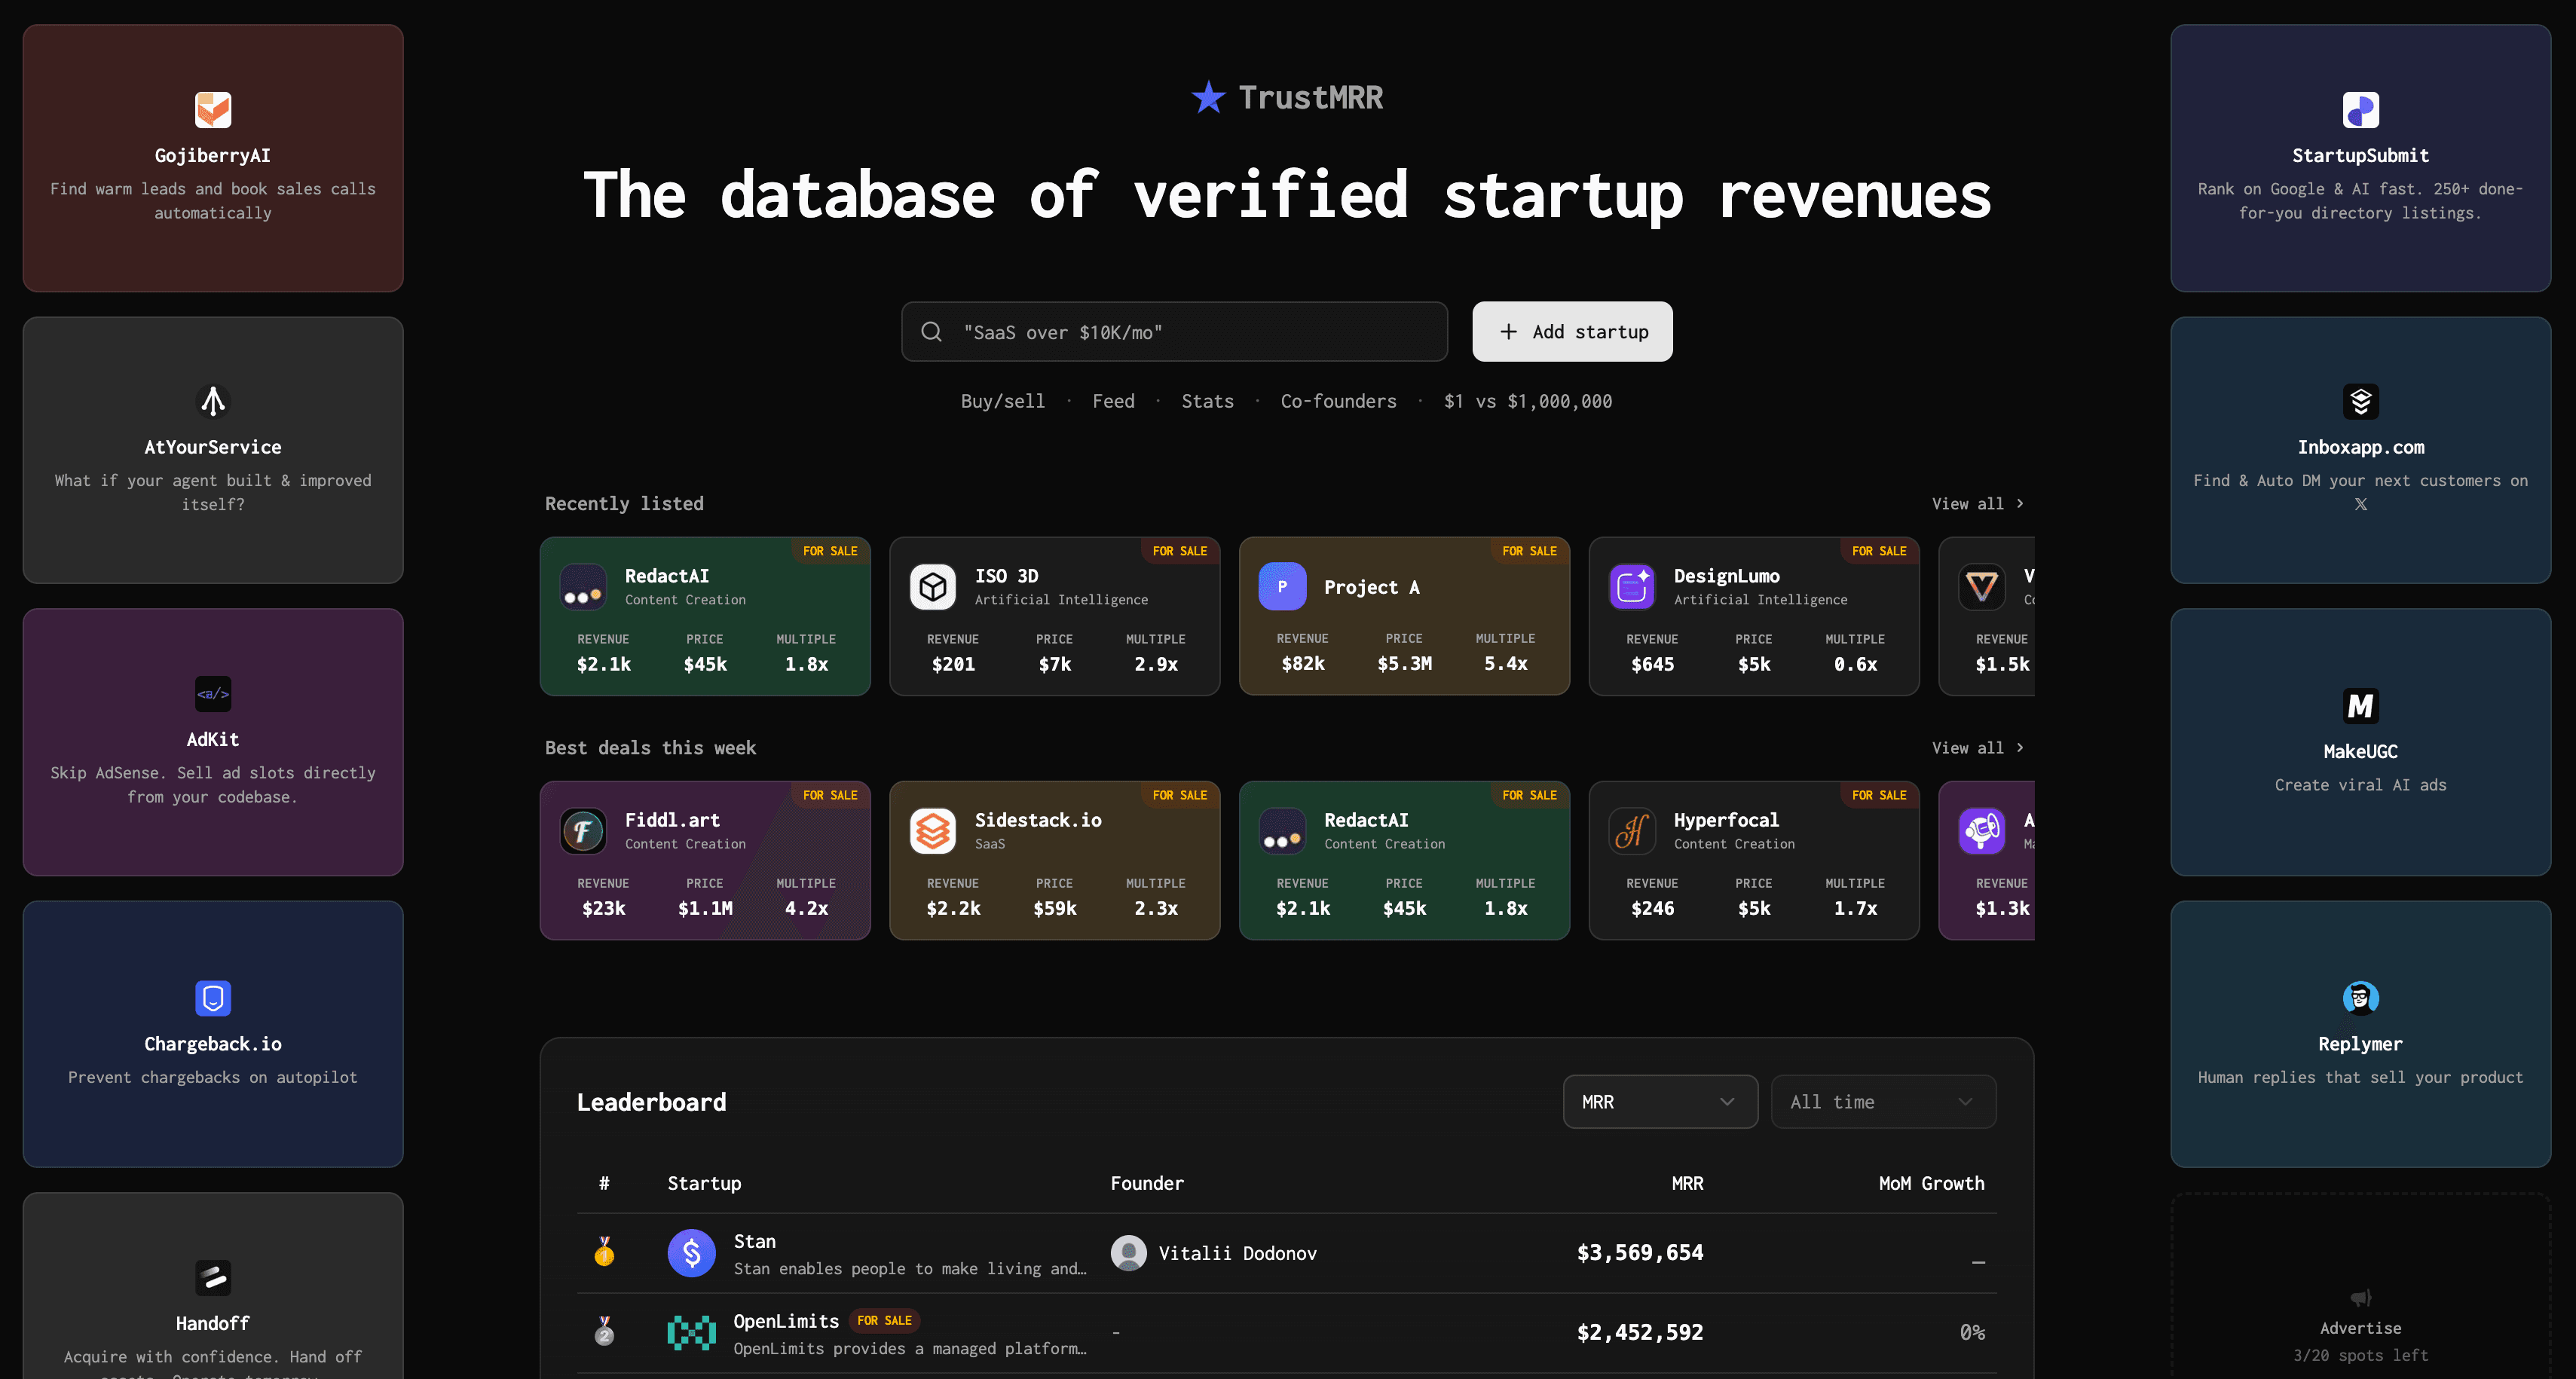Image resolution: width=2576 pixels, height=1379 pixels.
Task: Click the AtYourService arrow logo icon
Action: click(x=213, y=401)
